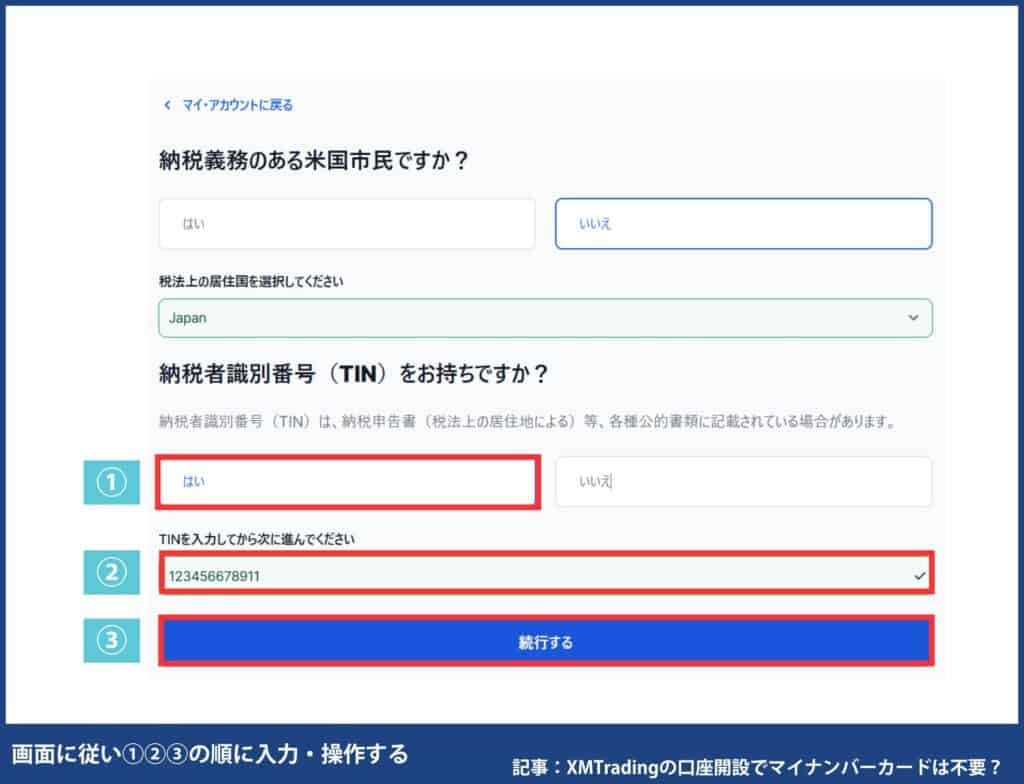
Task: Click the back chevron beside マイ・アカウントに戻る
Action: click(167, 105)
